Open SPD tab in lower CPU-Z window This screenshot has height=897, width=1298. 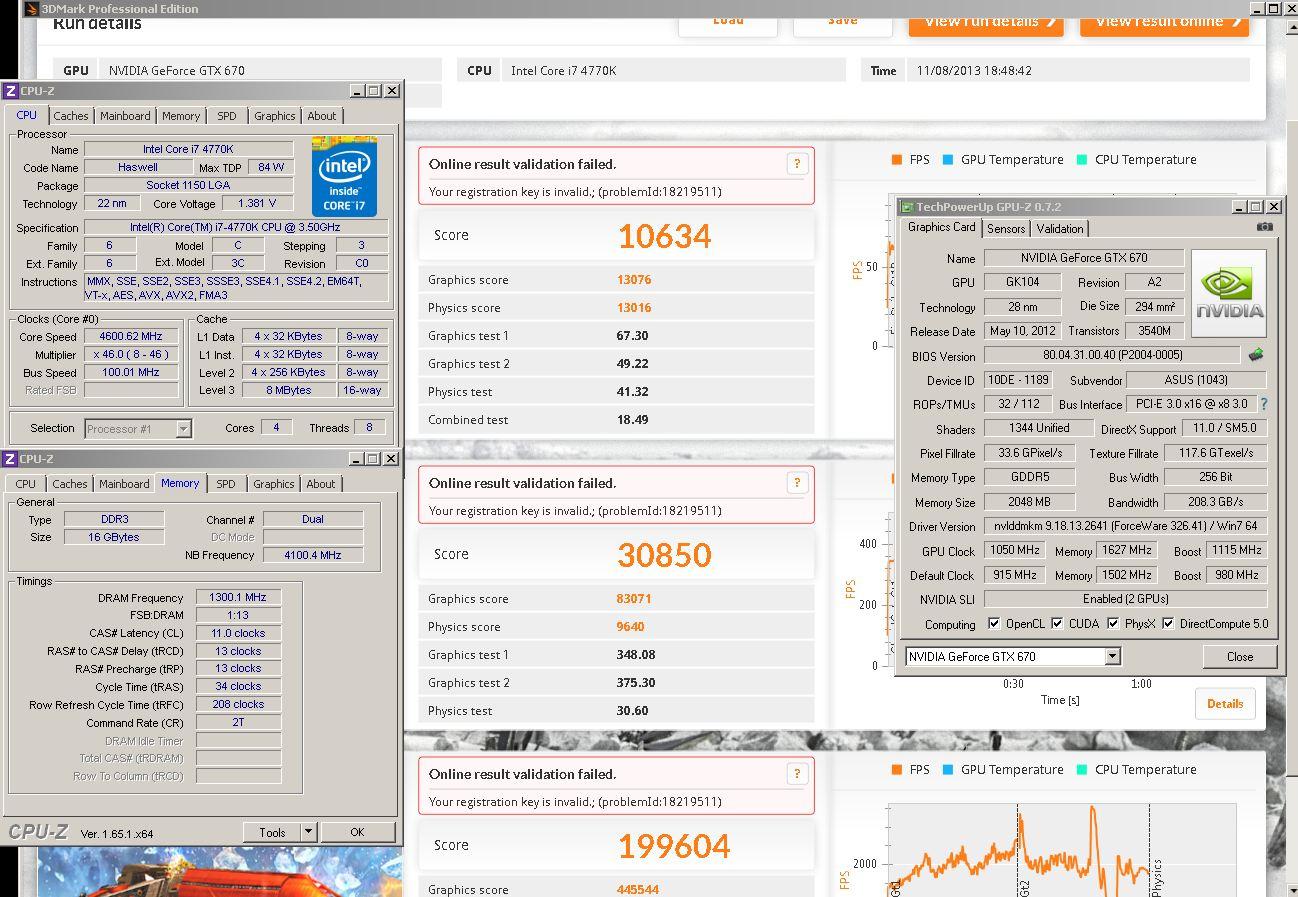[226, 484]
